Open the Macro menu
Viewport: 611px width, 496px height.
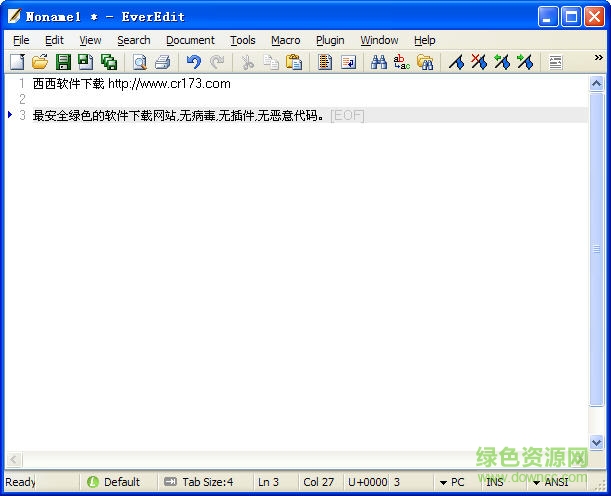coord(286,40)
